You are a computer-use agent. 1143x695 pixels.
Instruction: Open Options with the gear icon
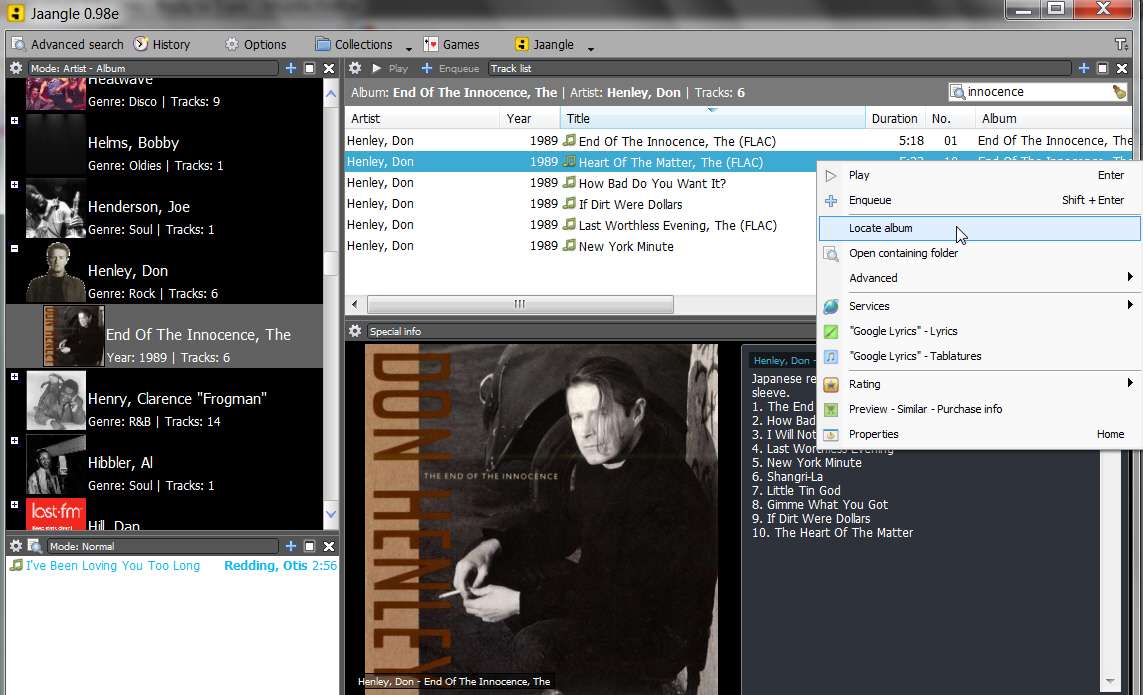pyautogui.click(x=255, y=44)
